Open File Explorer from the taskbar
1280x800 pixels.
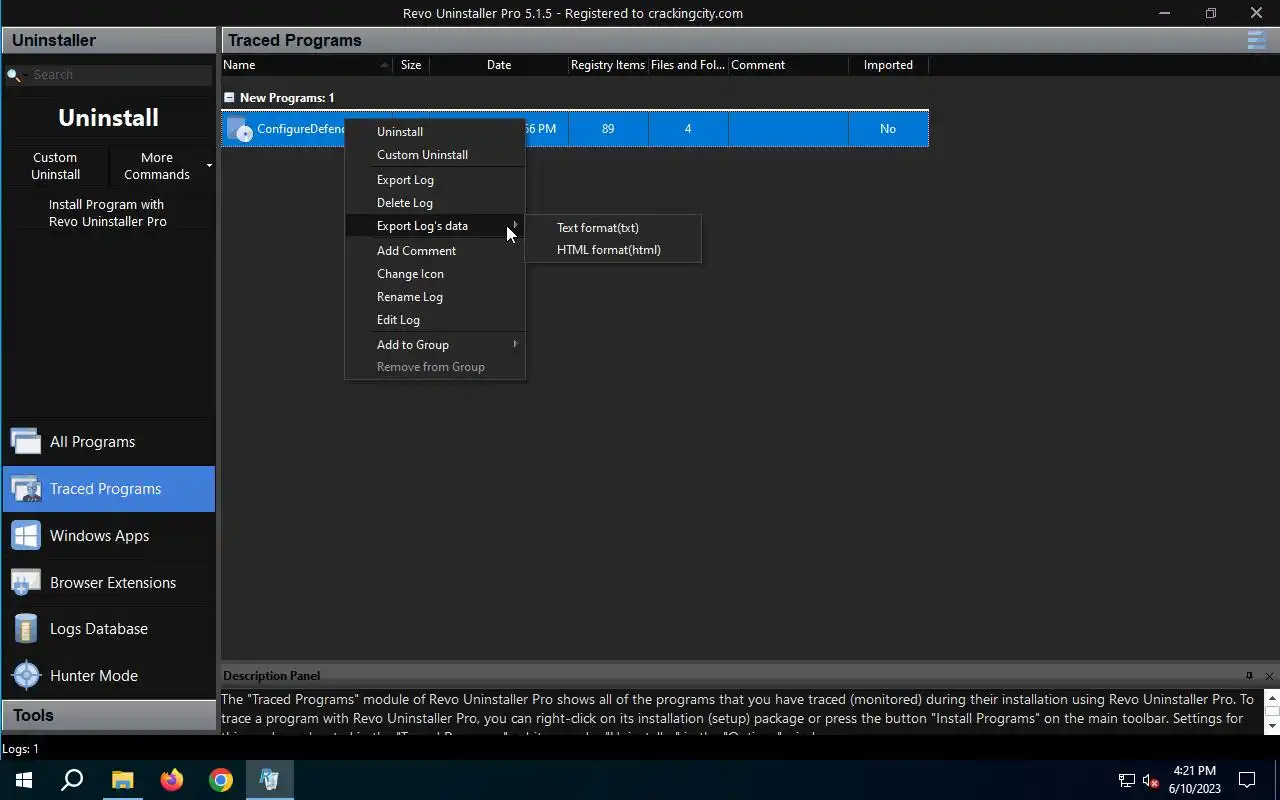point(122,780)
